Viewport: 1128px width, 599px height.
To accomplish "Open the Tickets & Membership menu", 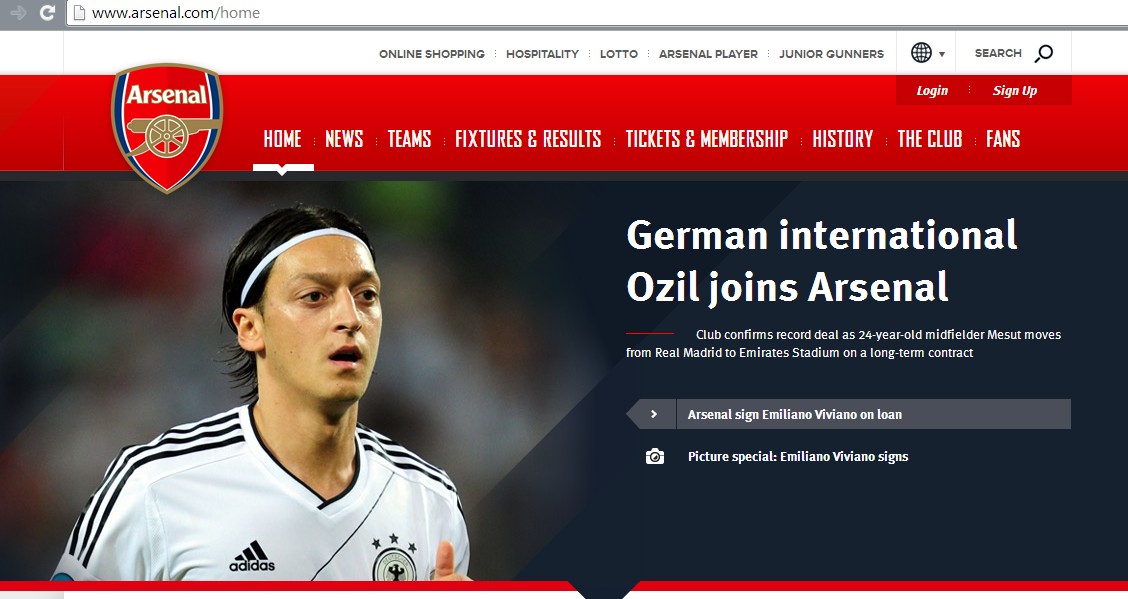I will click(x=706, y=139).
